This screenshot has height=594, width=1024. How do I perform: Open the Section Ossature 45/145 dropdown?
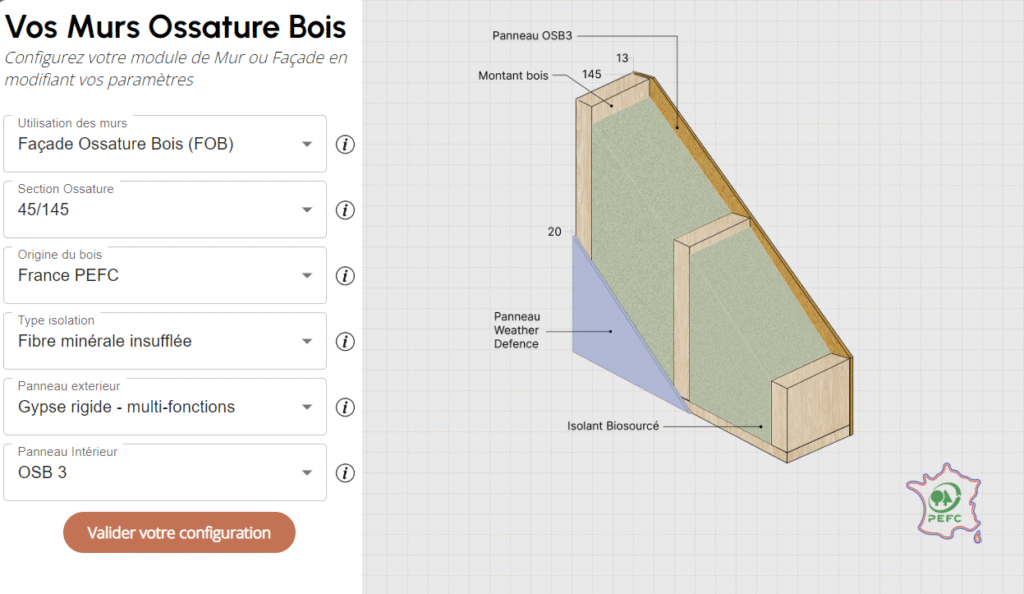click(307, 210)
